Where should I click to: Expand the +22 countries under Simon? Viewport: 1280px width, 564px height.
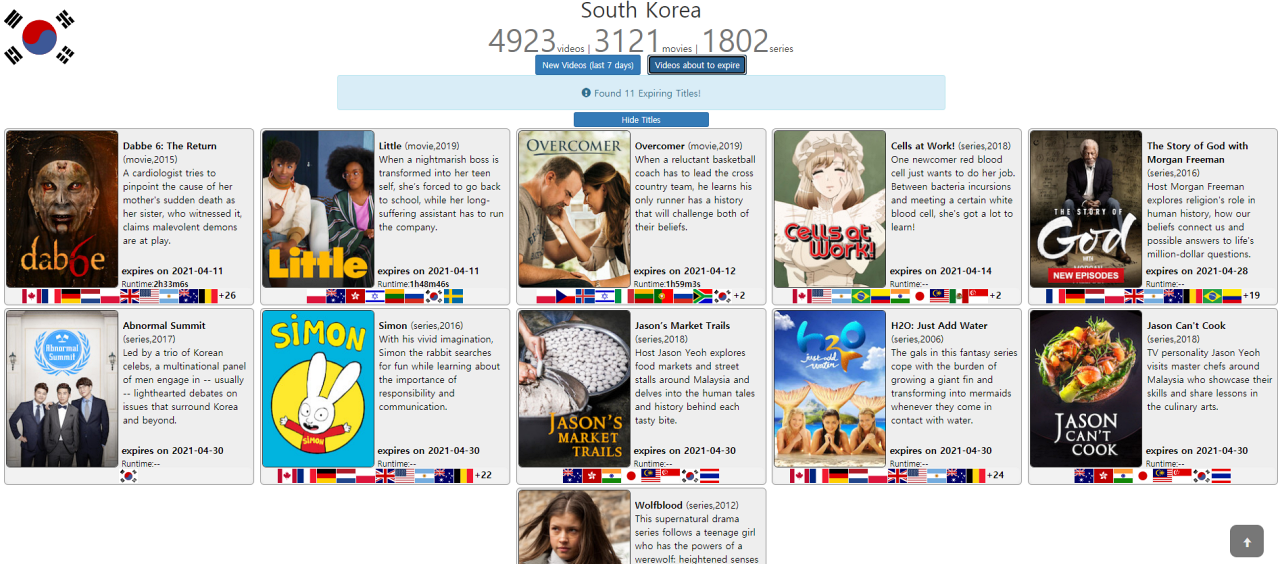pos(483,476)
